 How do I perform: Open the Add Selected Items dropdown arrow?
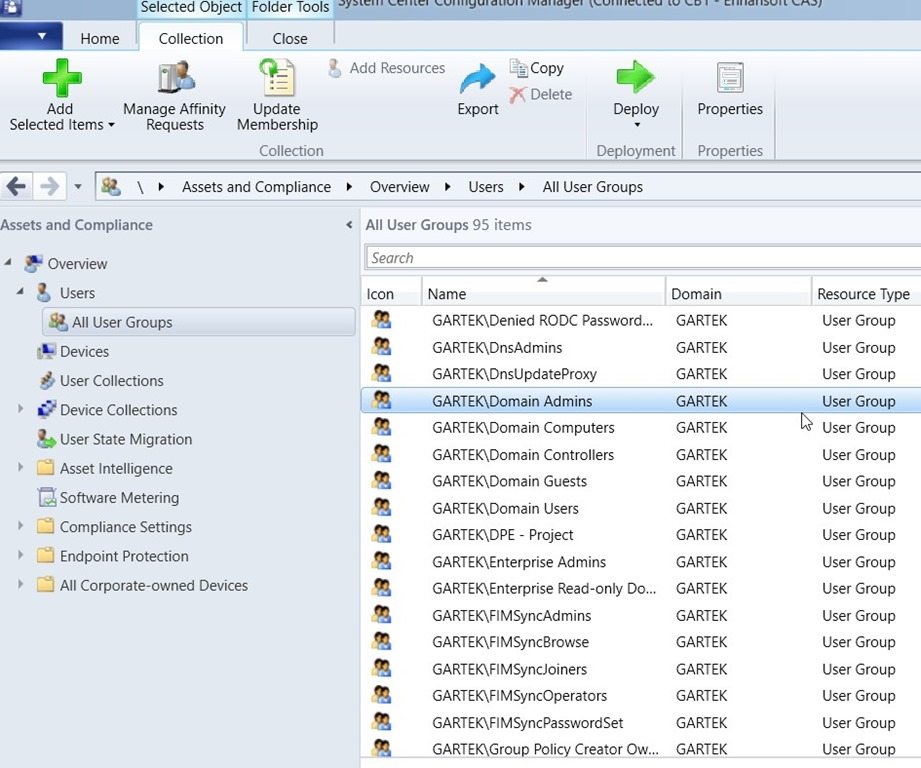[111, 125]
